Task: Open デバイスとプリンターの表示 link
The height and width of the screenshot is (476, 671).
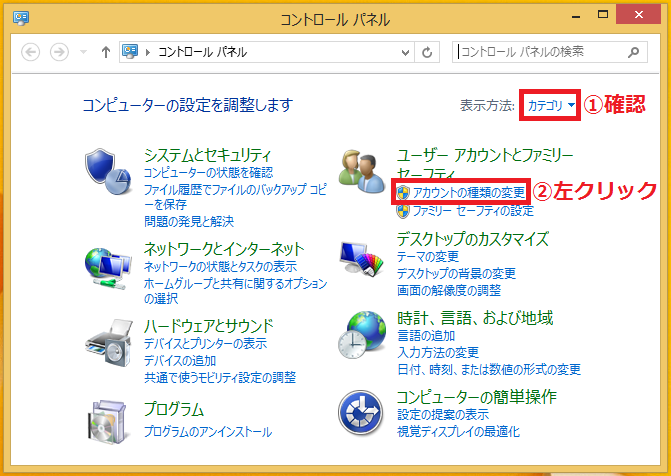Action: (x=205, y=343)
